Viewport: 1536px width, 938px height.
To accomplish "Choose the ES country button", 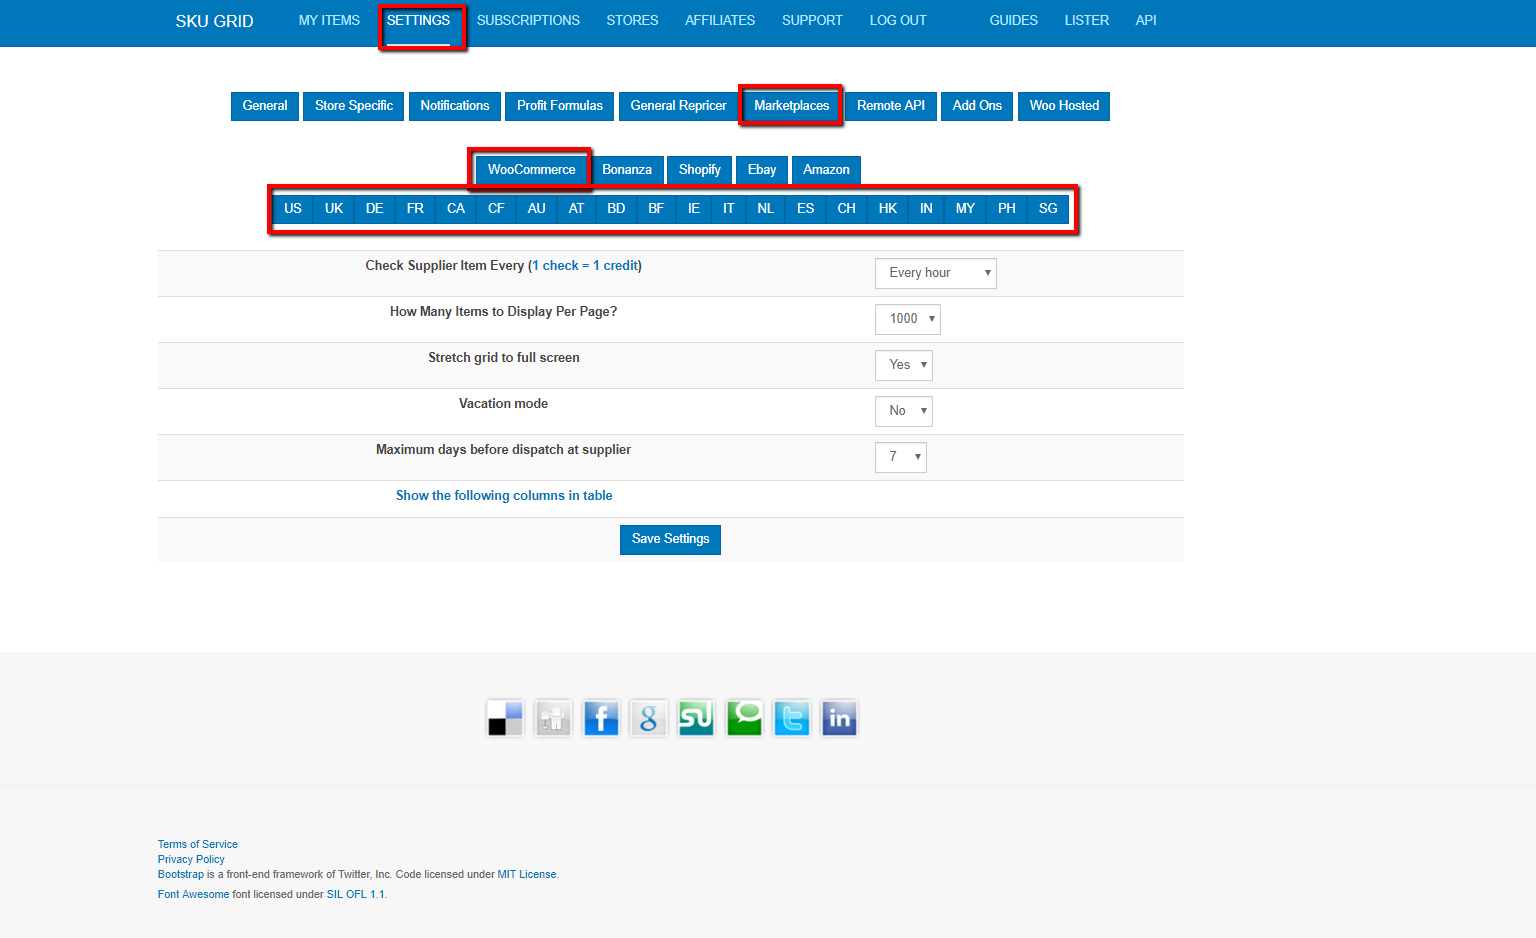I will (x=806, y=209).
